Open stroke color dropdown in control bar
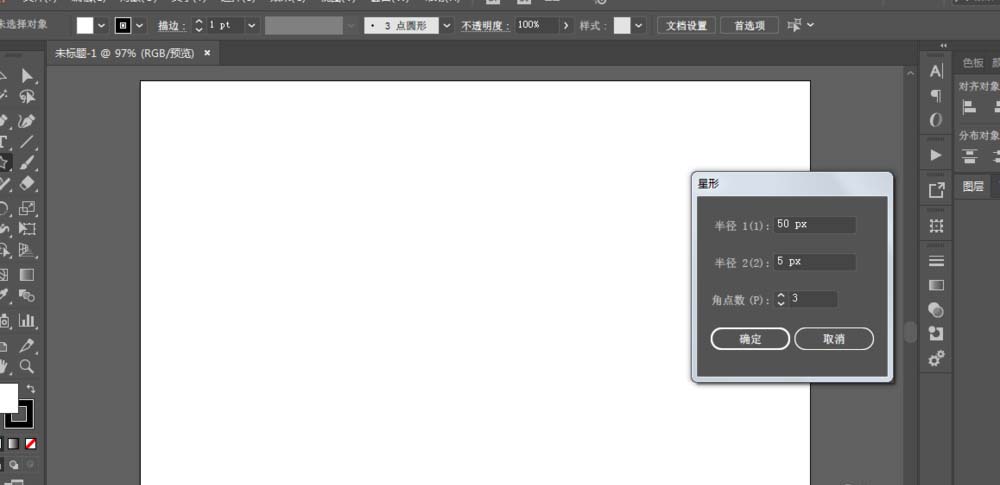The height and width of the screenshot is (485, 1000). click(140, 26)
